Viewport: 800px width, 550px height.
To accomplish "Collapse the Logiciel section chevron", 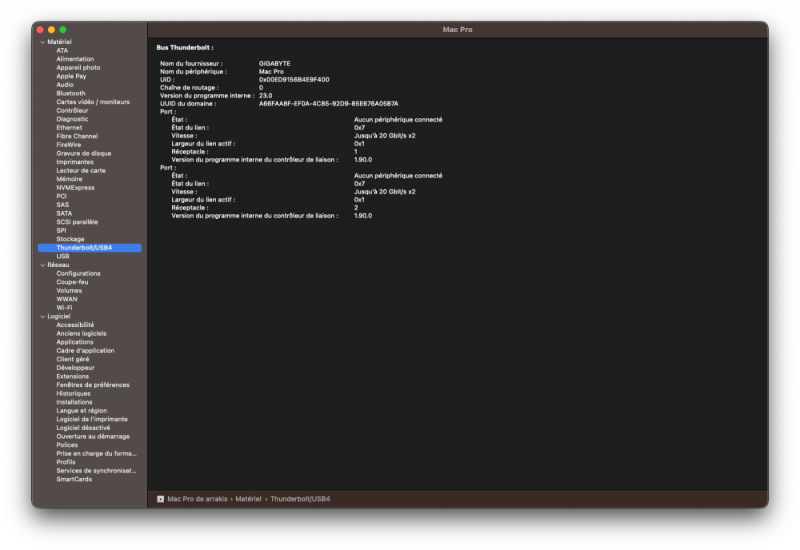I will click(x=43, y=317).
